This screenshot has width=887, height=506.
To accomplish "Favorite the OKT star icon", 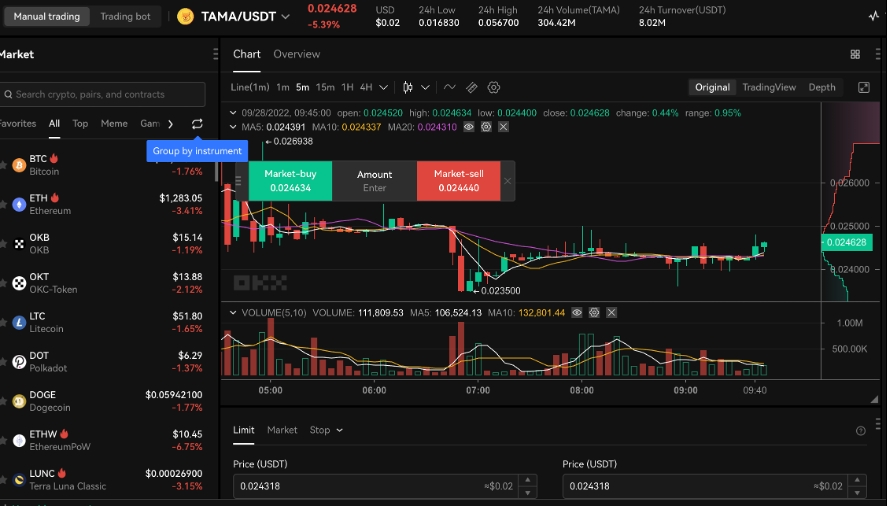I will (3, 283).
